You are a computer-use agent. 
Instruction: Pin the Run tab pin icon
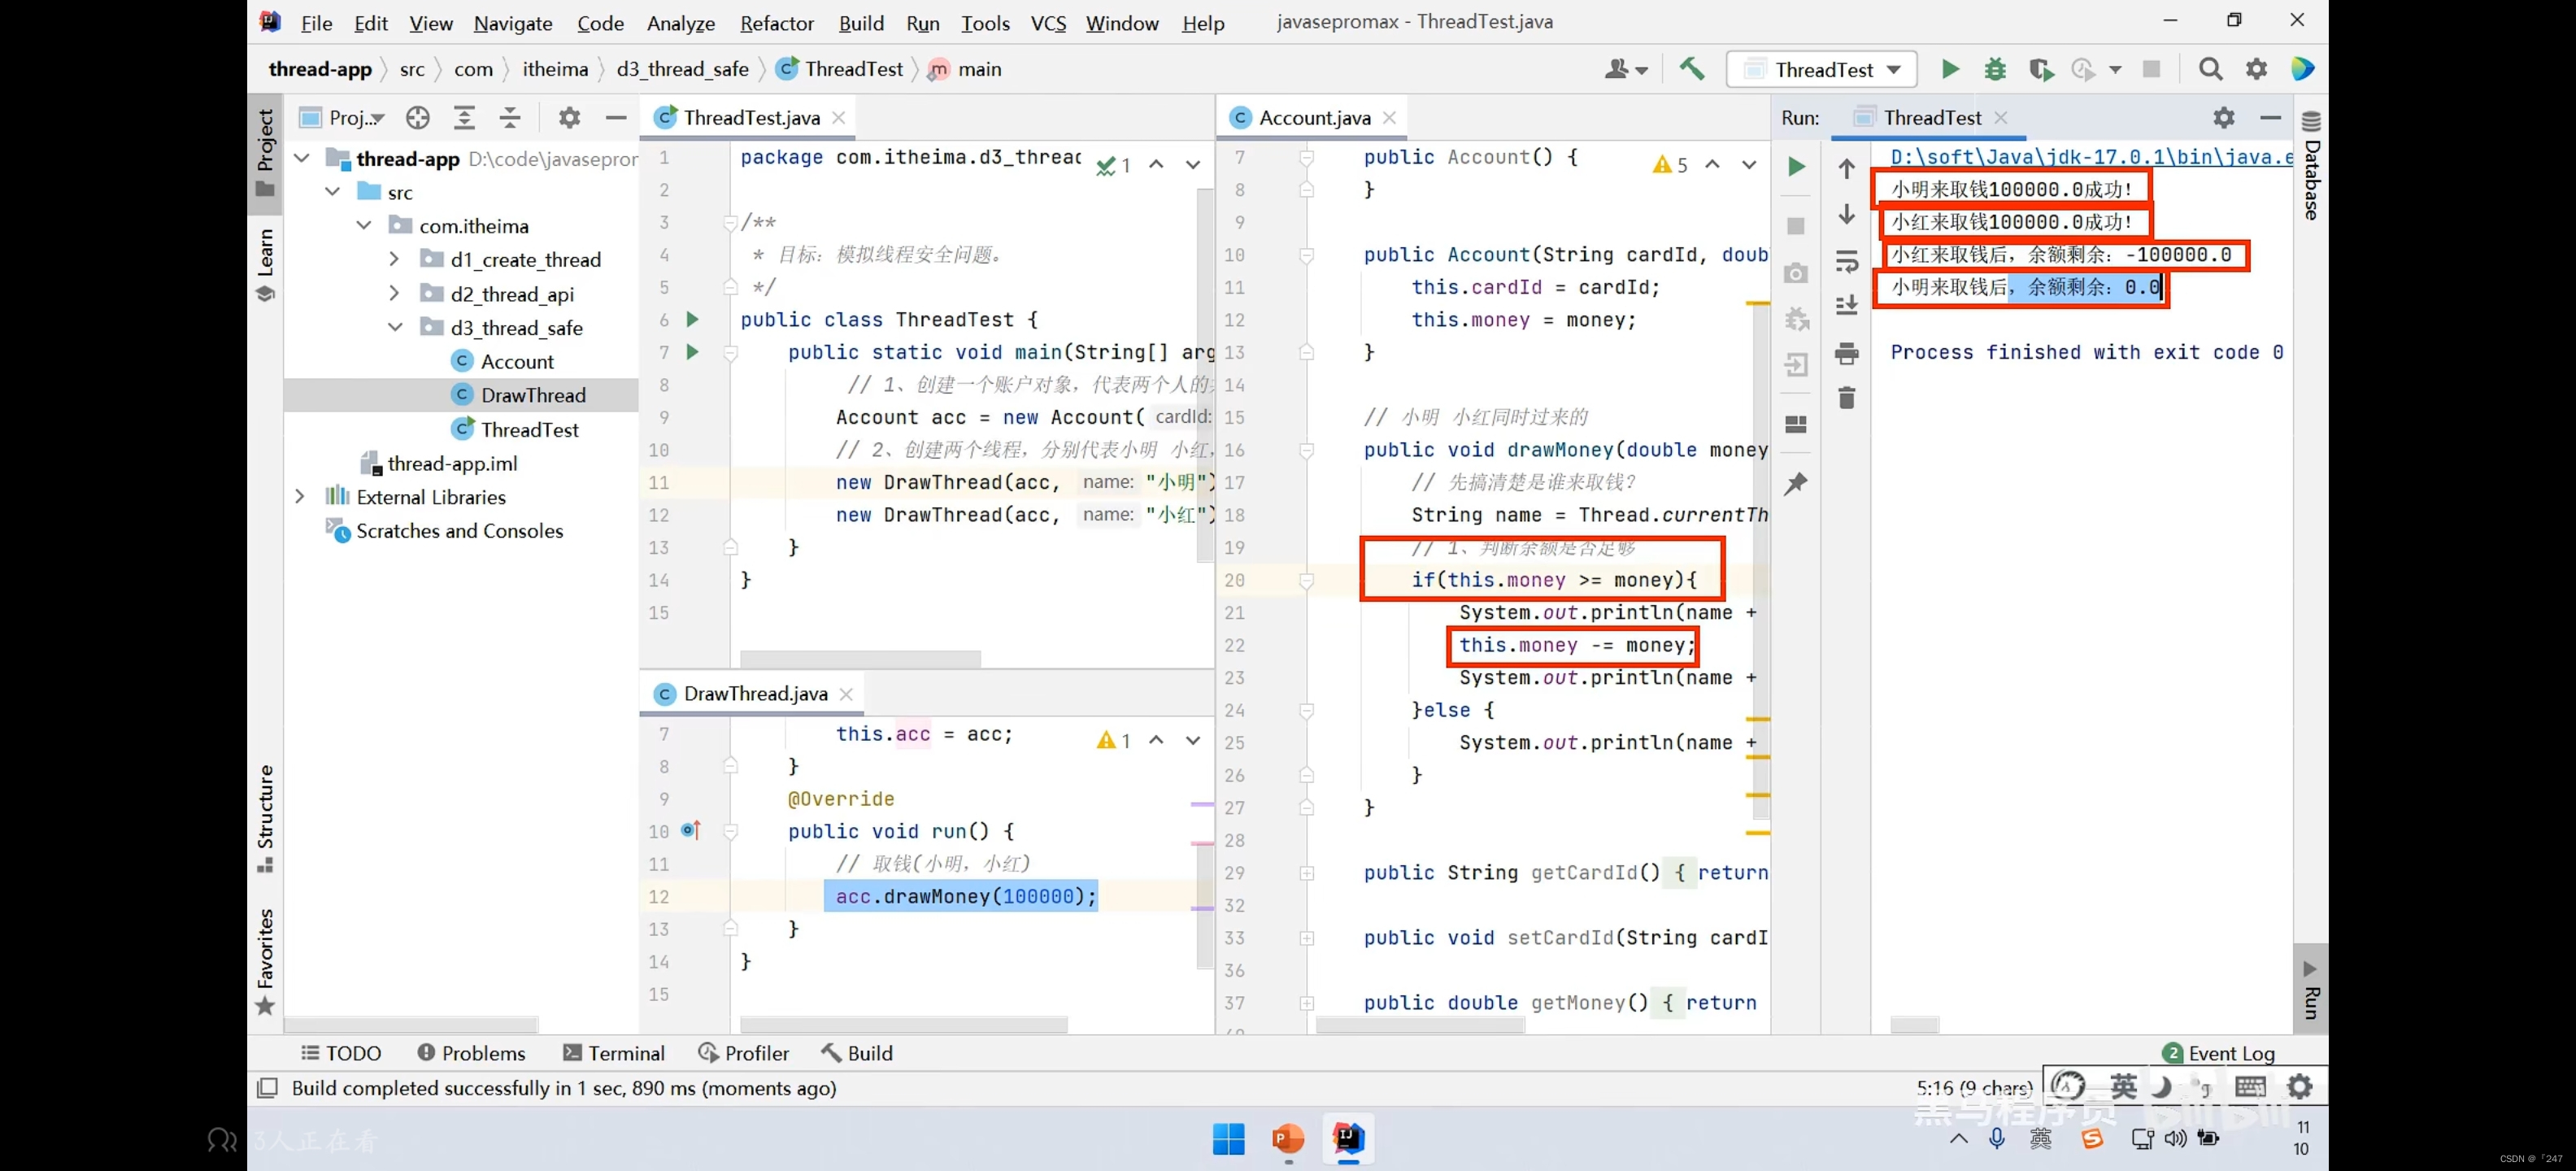tap(1797, 484)
